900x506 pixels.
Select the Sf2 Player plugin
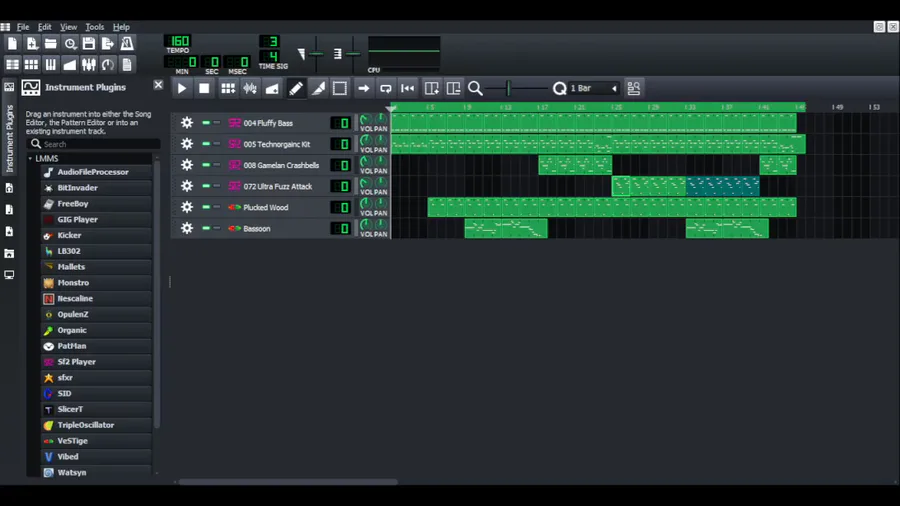coord(96,362)
